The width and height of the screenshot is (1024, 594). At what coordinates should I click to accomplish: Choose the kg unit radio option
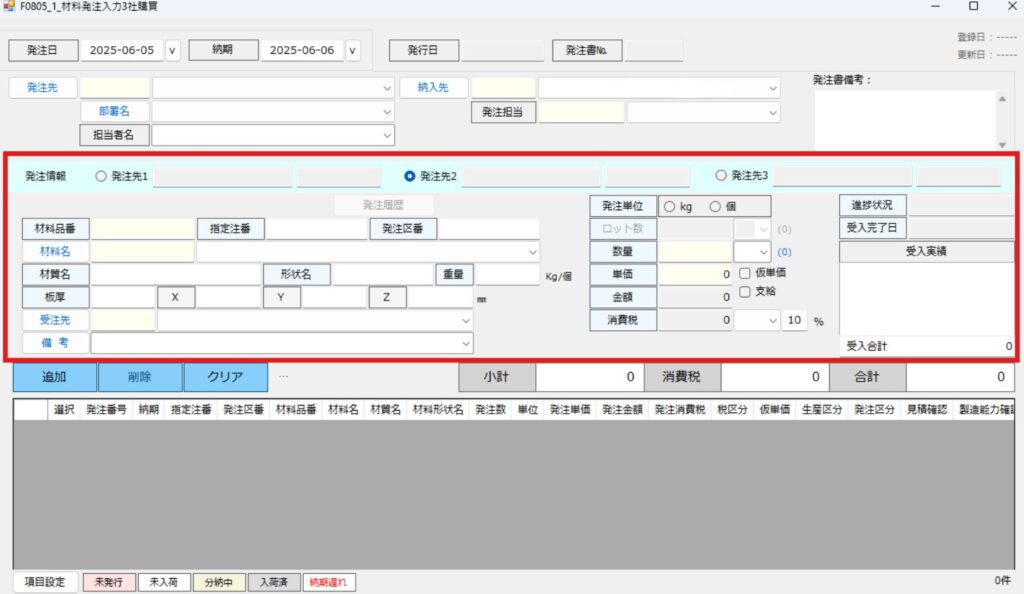click(x=670, y=206)
